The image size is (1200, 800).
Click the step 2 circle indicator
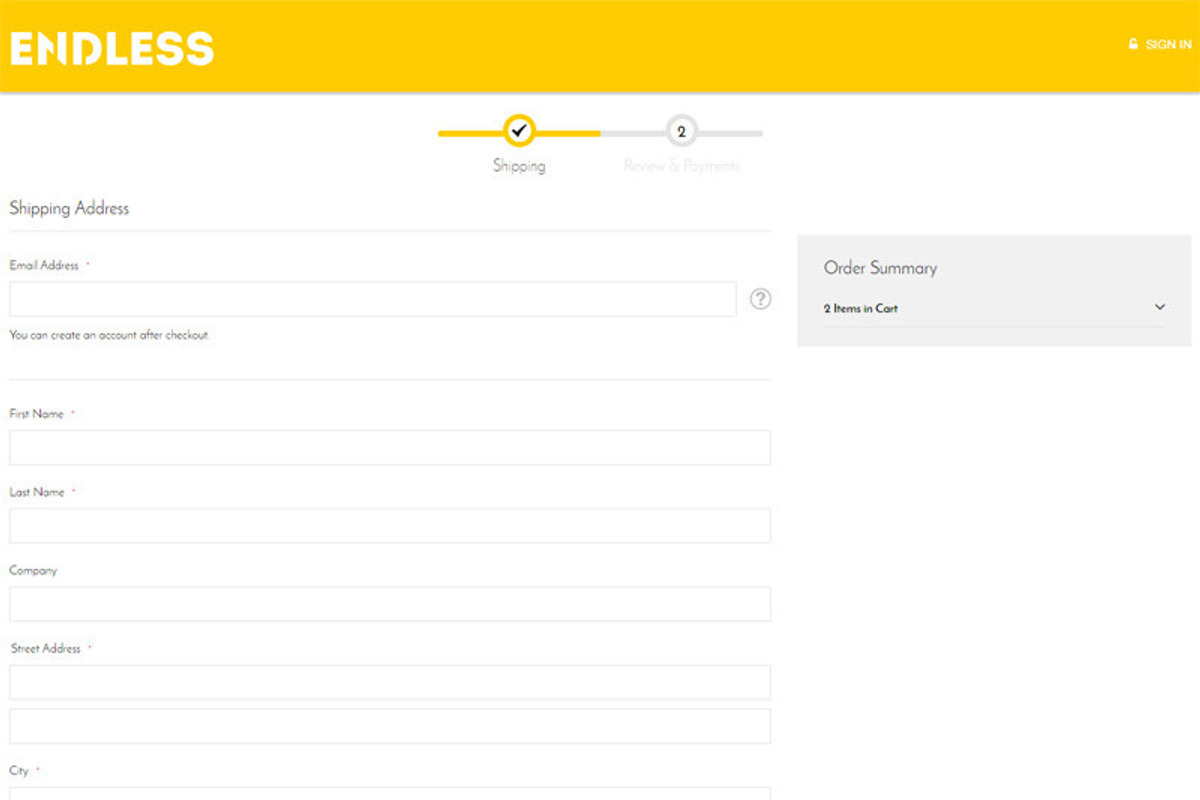681,132
